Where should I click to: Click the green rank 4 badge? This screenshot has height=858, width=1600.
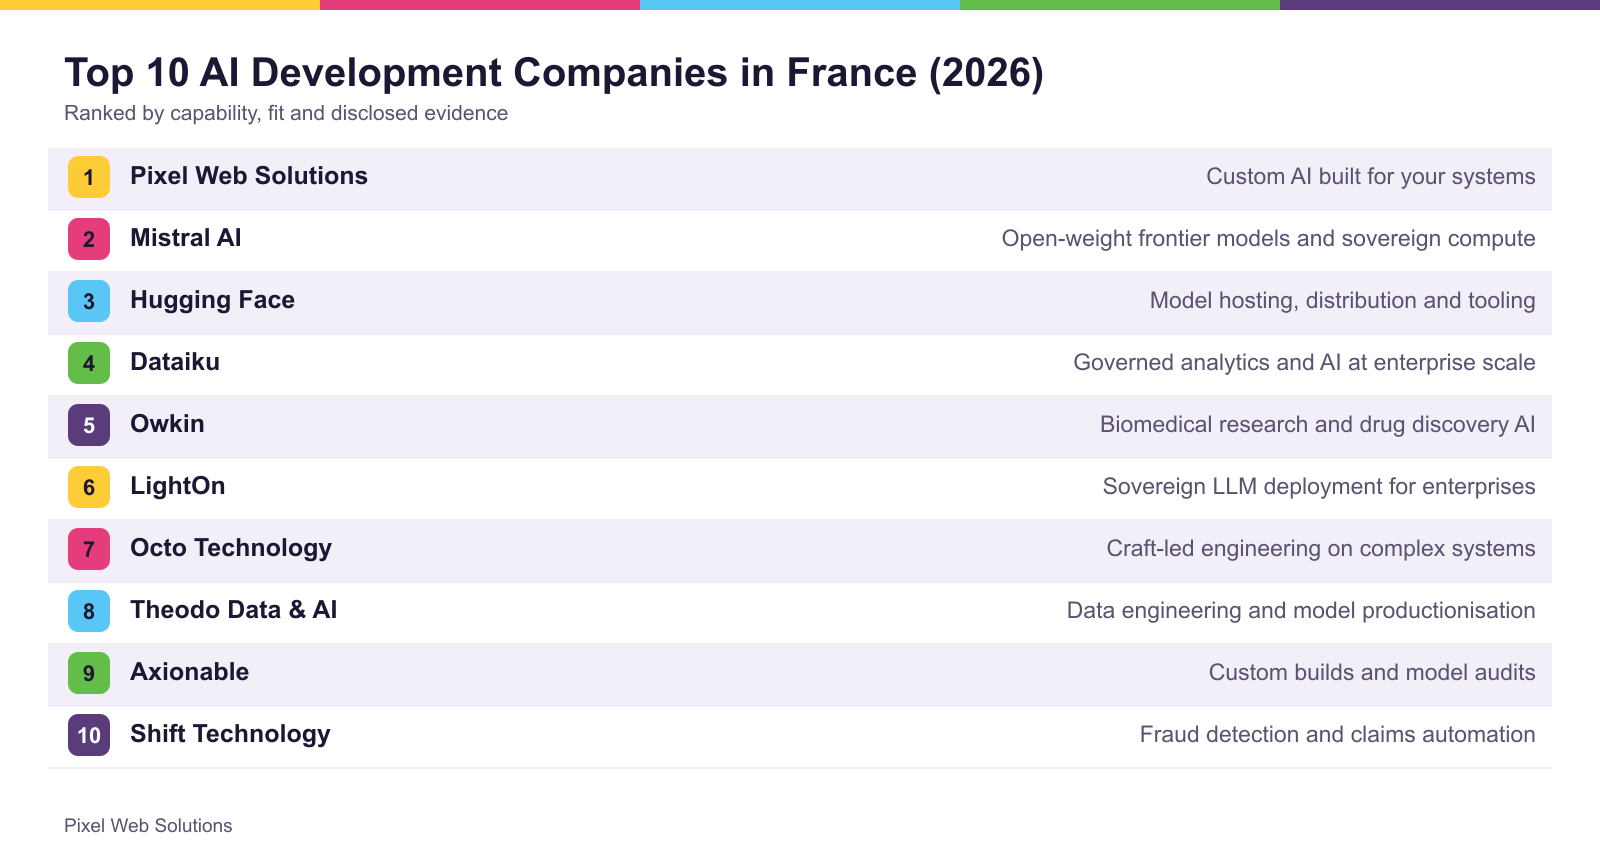click(x=89, y=363)
